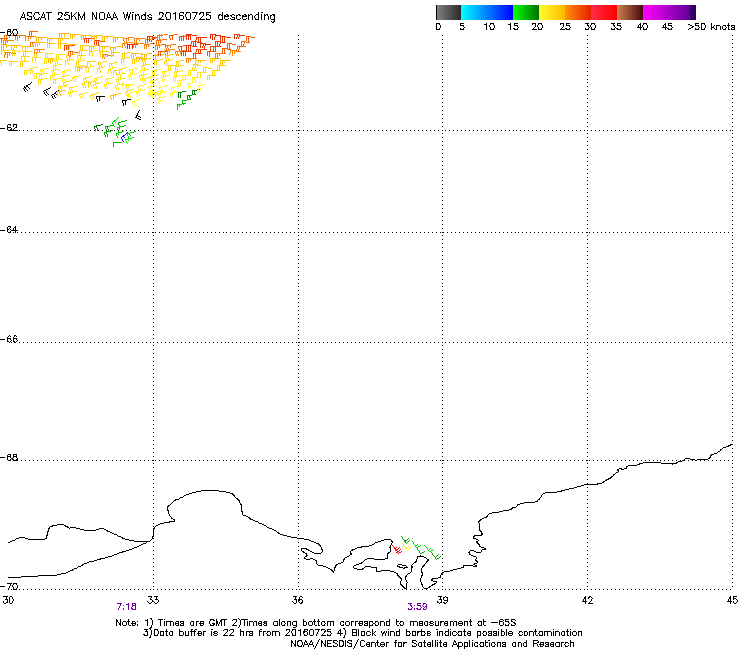The width and height of the screenshot is (740, 650).
Task: Click the red wind barb near the coast
Action: coord(397,549)
